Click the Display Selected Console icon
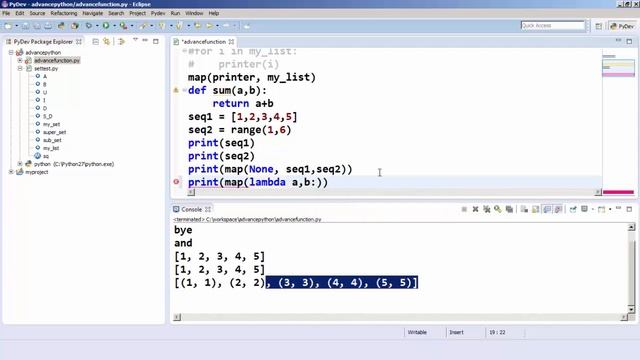 click(x=584, y=209)
